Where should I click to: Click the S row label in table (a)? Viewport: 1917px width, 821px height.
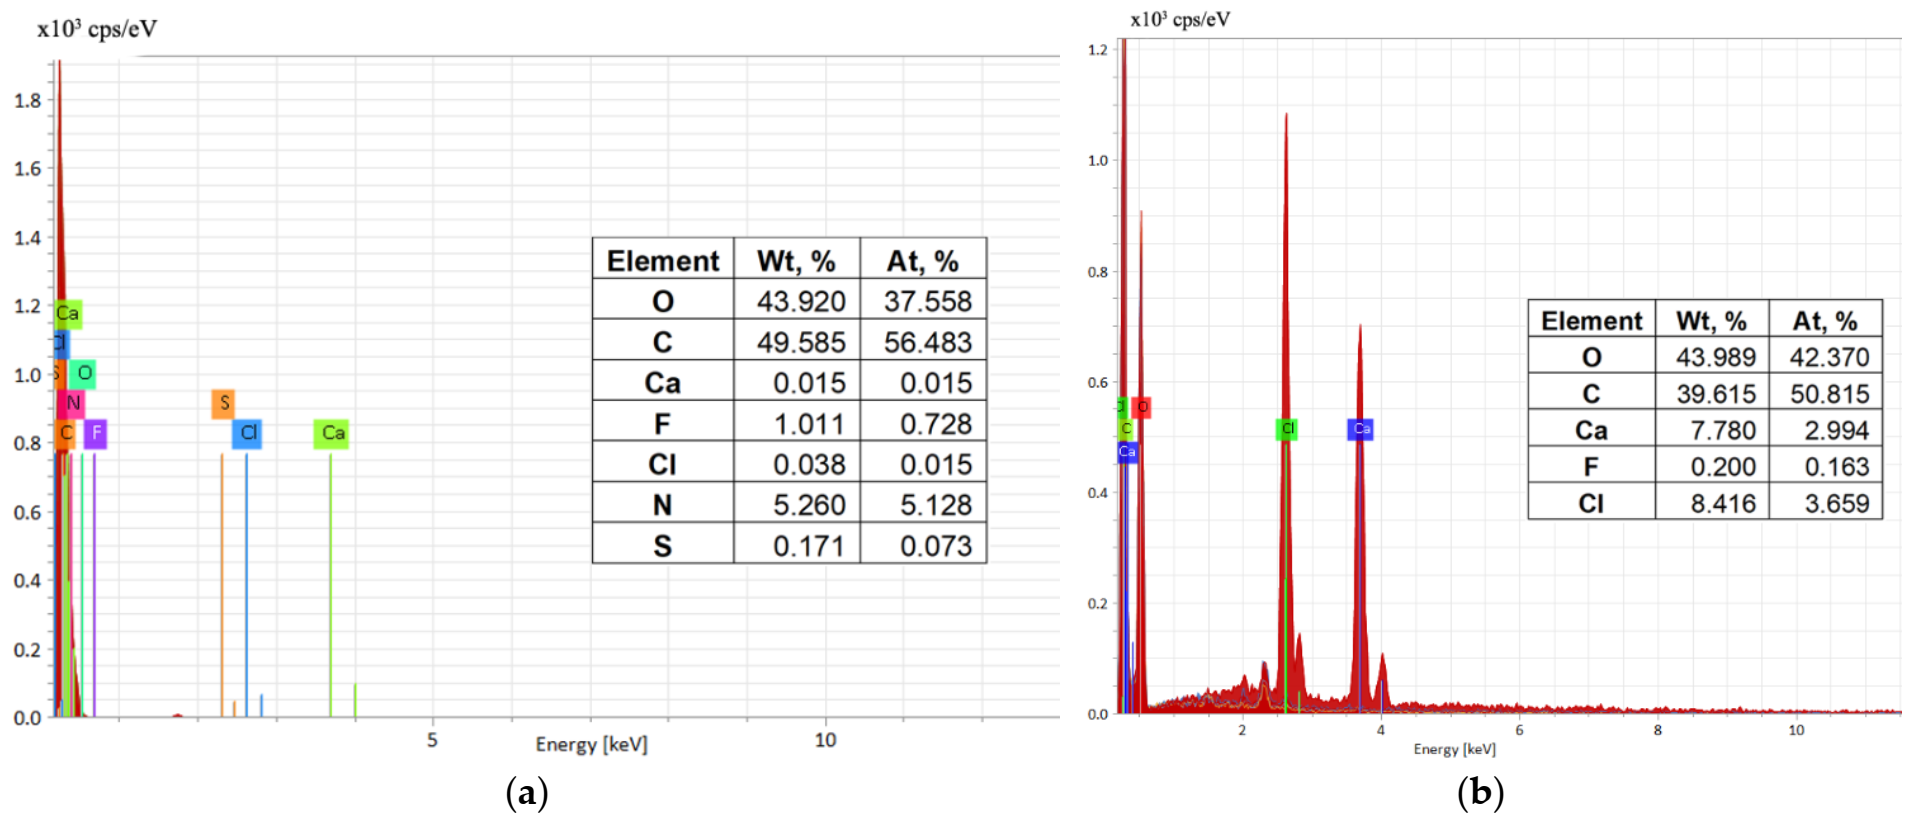pyautogui.click(x=663, y=546)
